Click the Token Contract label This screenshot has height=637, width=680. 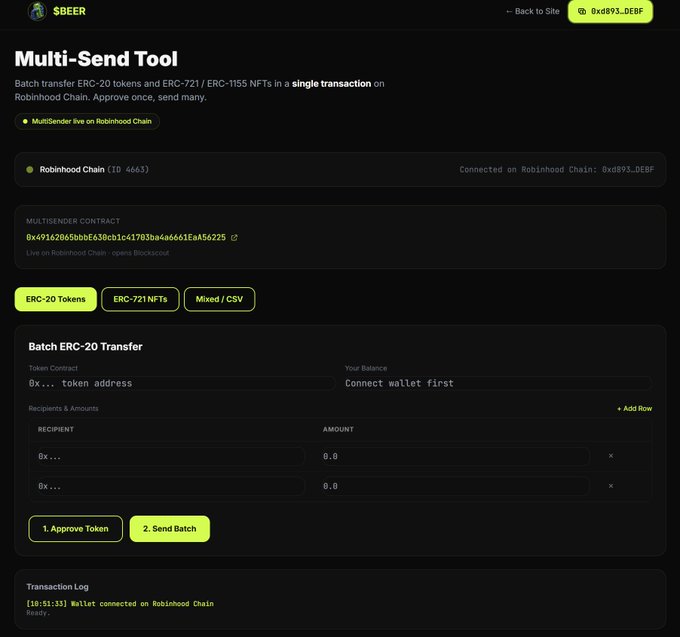click(x=53, y=368)
